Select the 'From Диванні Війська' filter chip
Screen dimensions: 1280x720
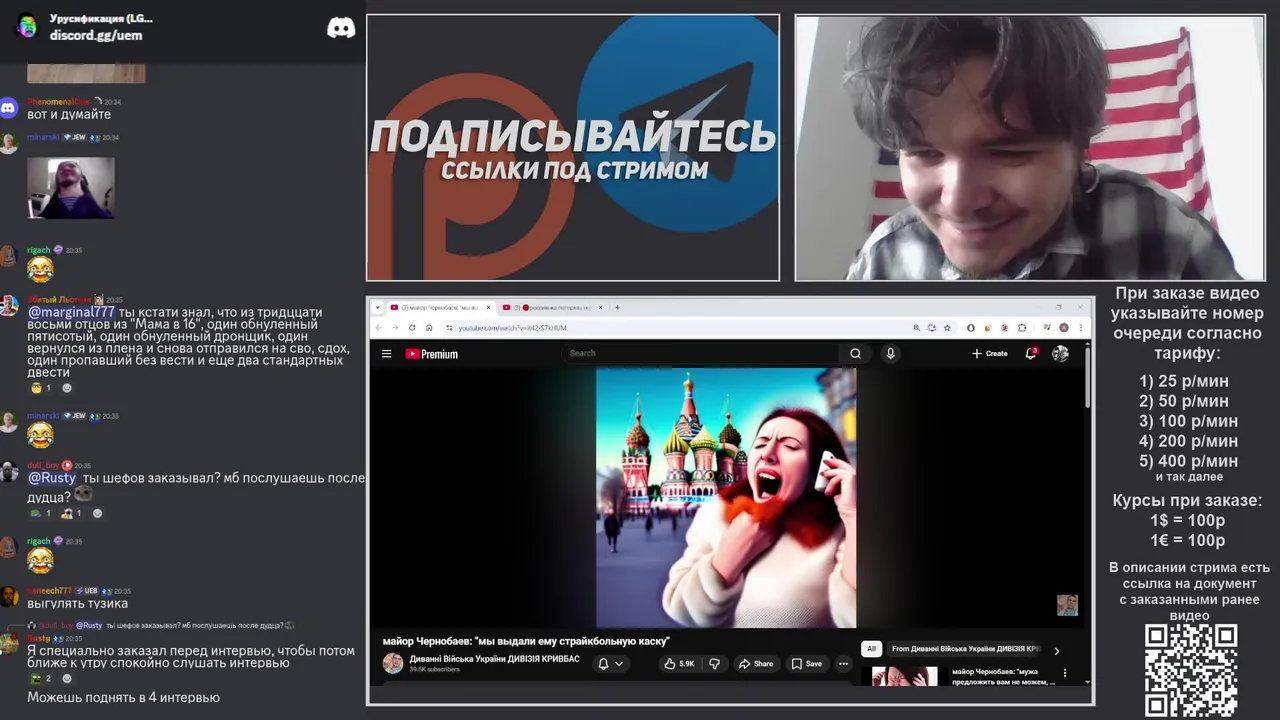click(x=965, y=649)
